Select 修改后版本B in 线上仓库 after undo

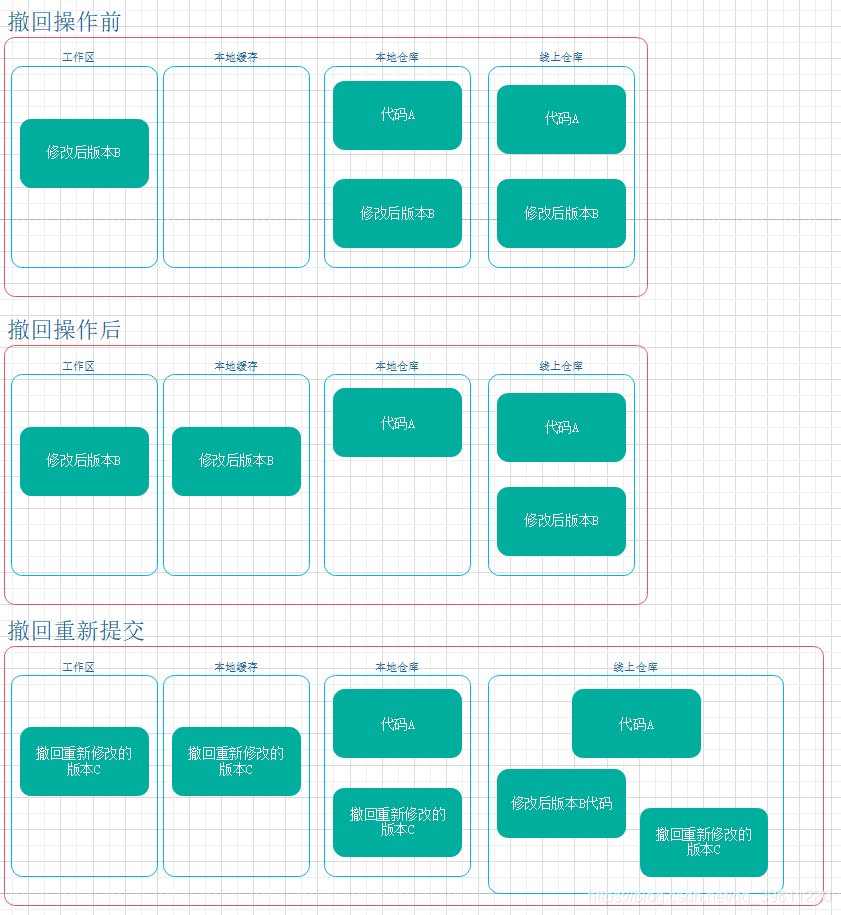coord(561,521)
